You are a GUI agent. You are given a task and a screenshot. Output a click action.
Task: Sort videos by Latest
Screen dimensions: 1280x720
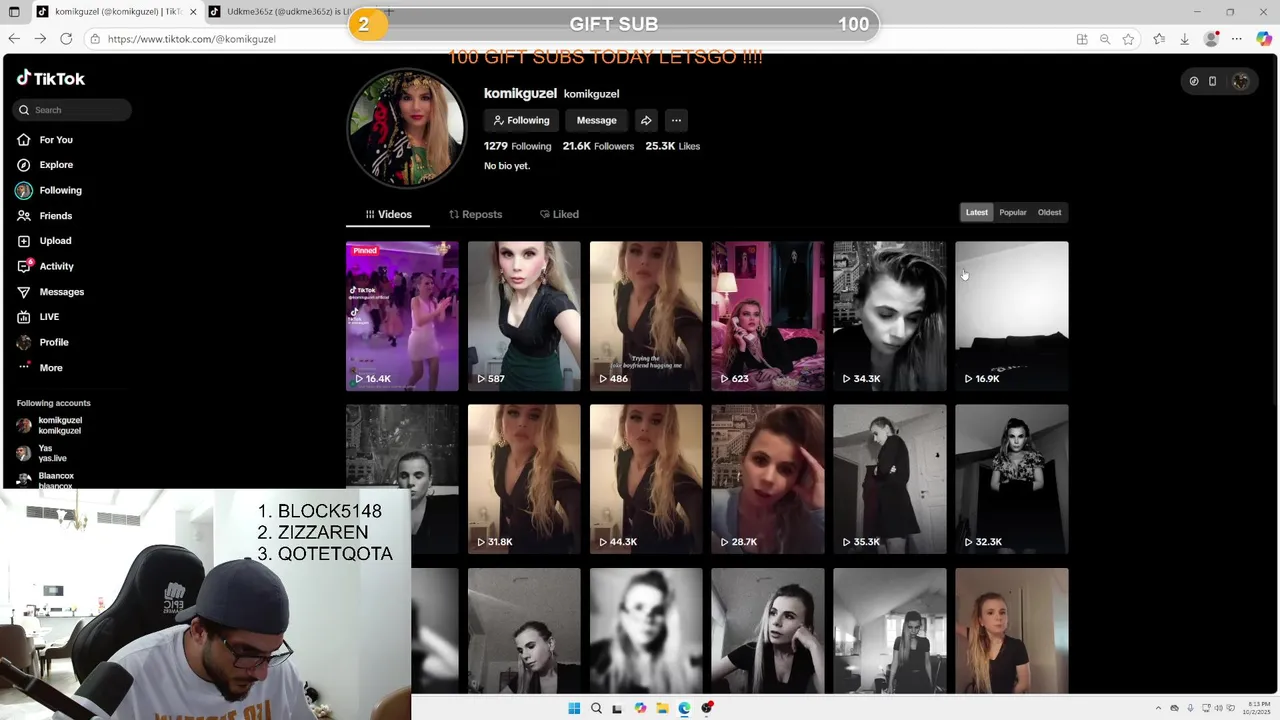click(977, 212)
